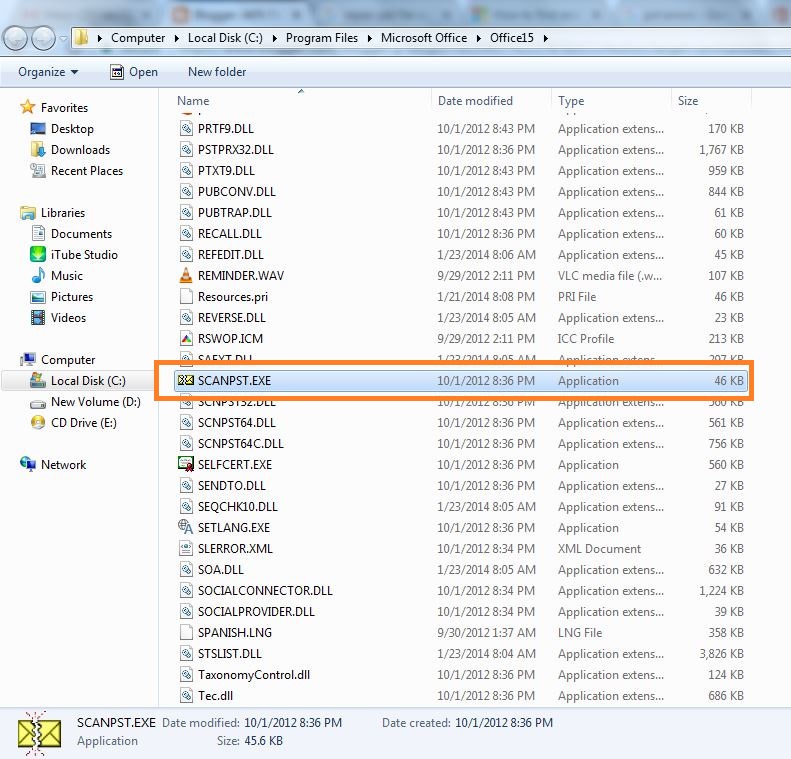Select the SCNPST64C.DLL file name
Viewport: 791px width, 759px height.
pos(241,444)
